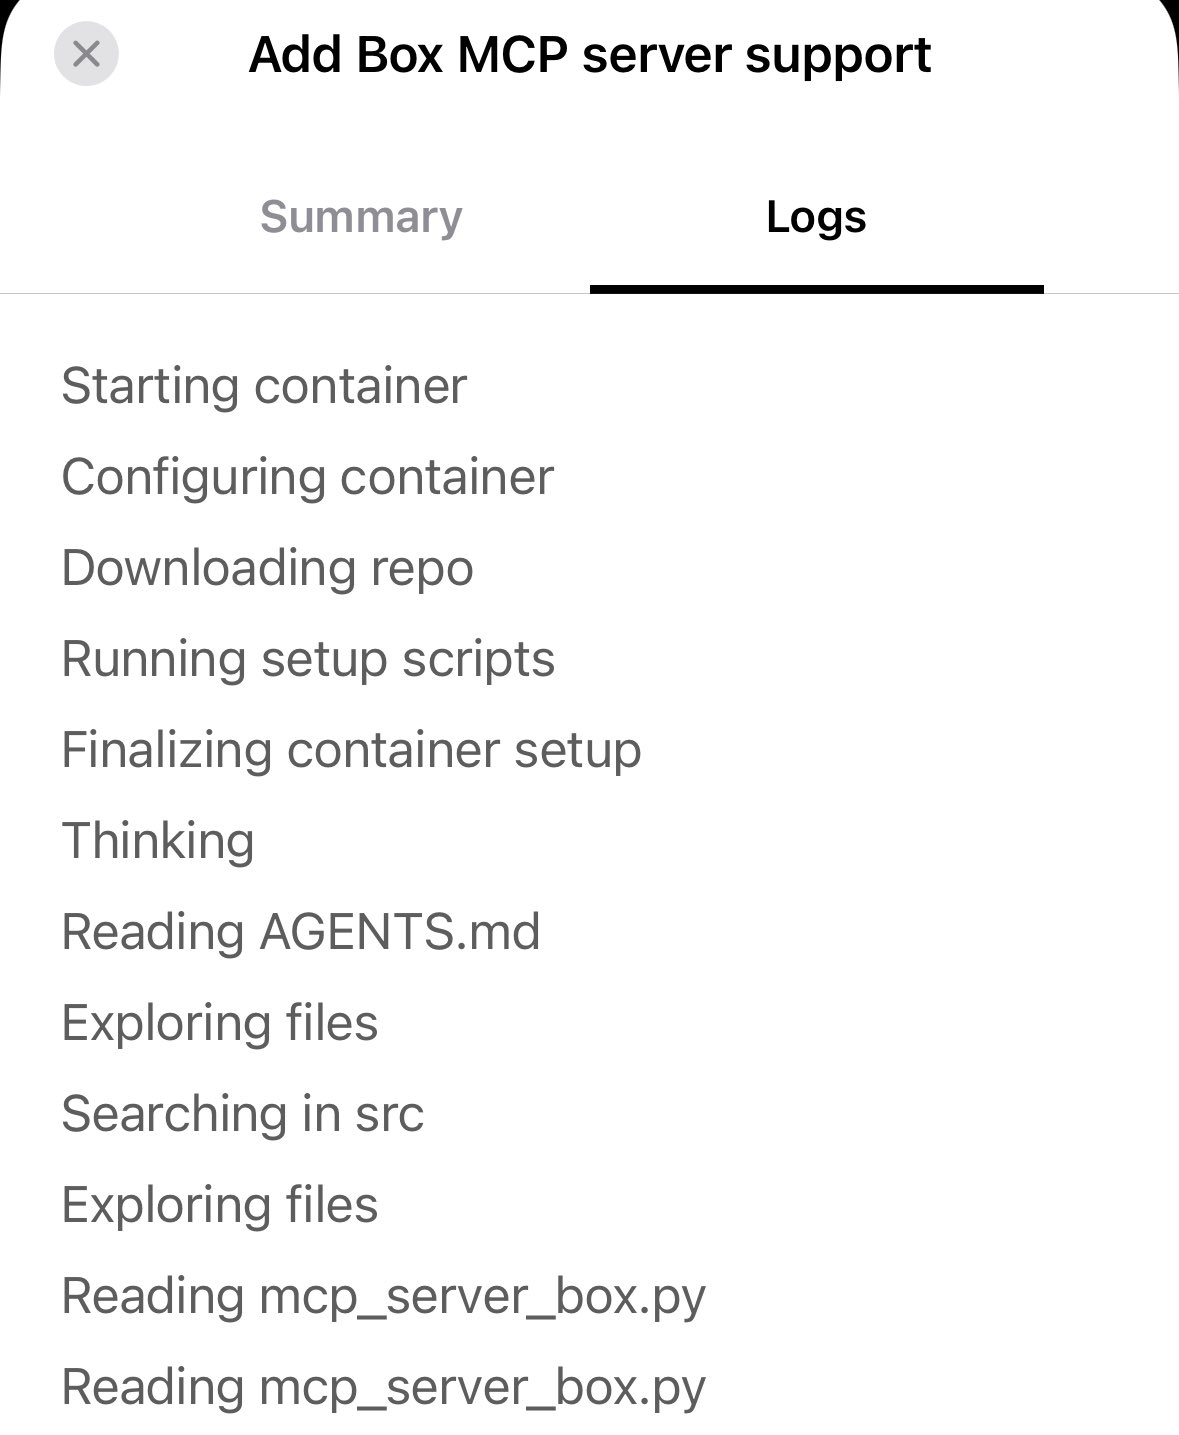
Task: Expand the "Thinking" log step
Action: (158, 841)
